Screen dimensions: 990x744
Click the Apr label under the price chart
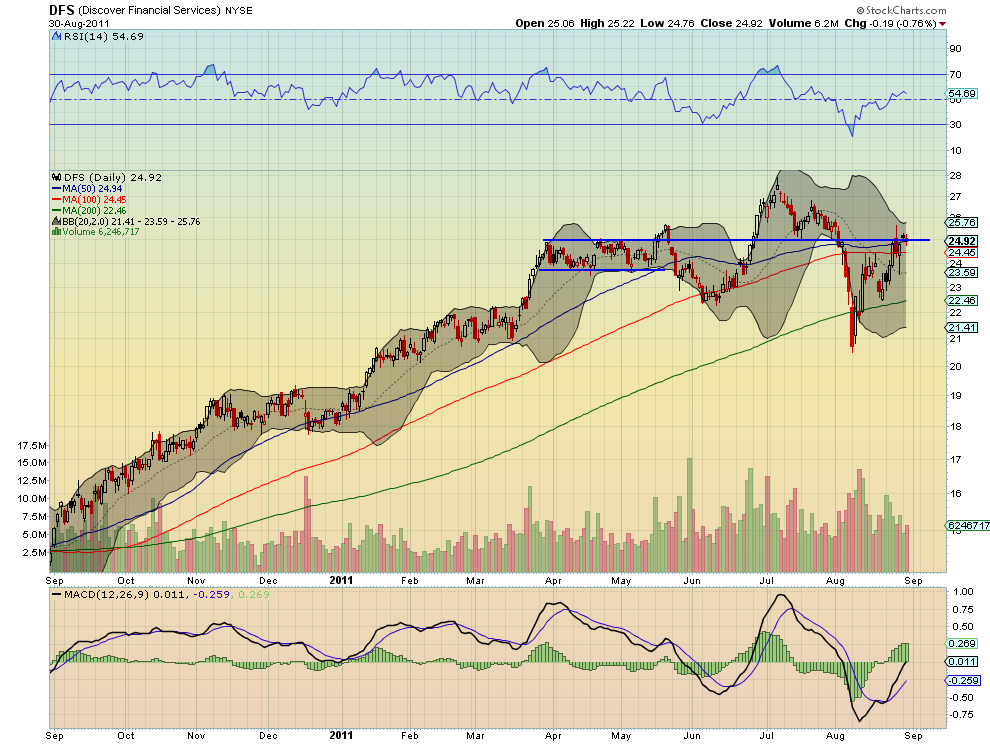[x=553, y=580]
